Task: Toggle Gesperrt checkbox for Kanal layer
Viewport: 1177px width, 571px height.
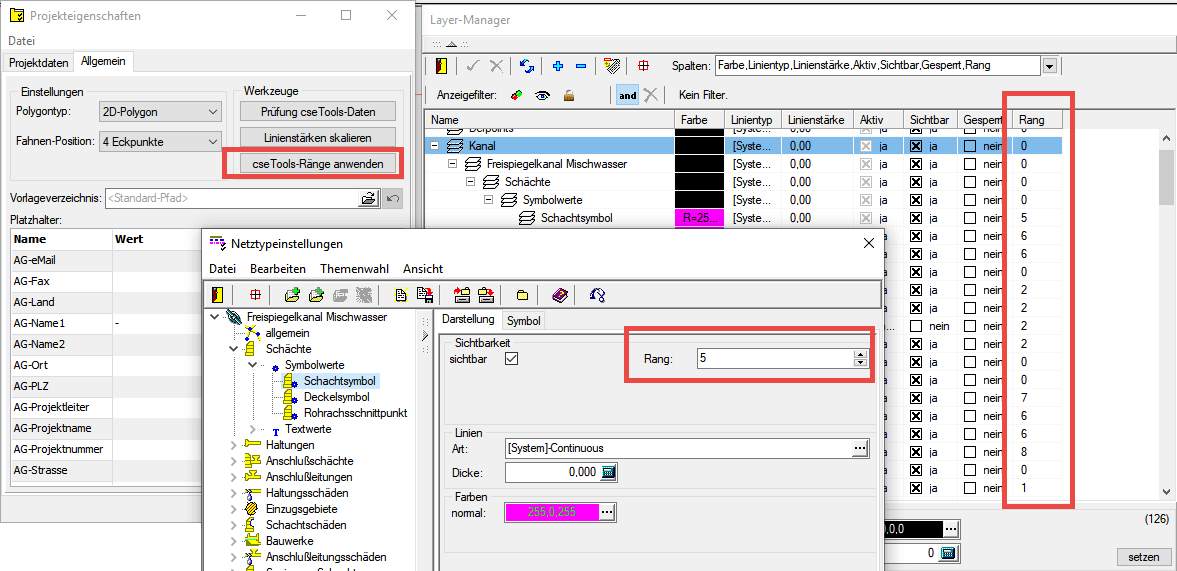Action: [968, 146]
